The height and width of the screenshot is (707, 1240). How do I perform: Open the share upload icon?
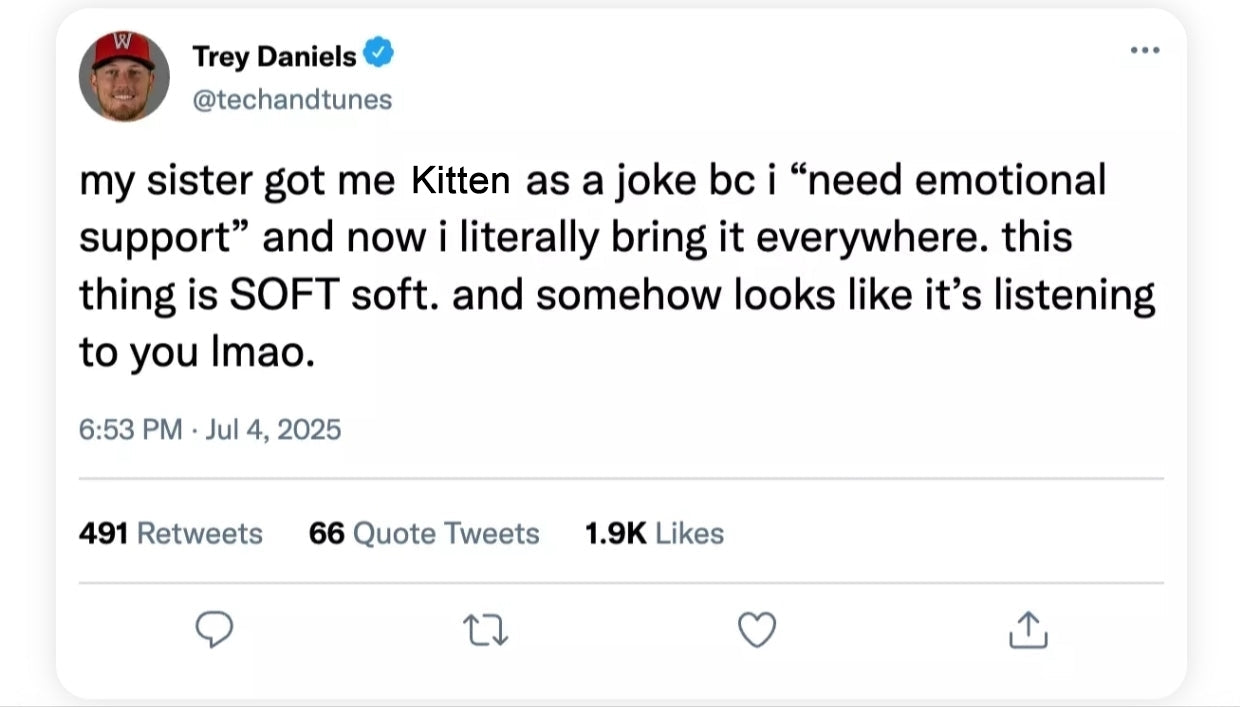pos(1027,630)
